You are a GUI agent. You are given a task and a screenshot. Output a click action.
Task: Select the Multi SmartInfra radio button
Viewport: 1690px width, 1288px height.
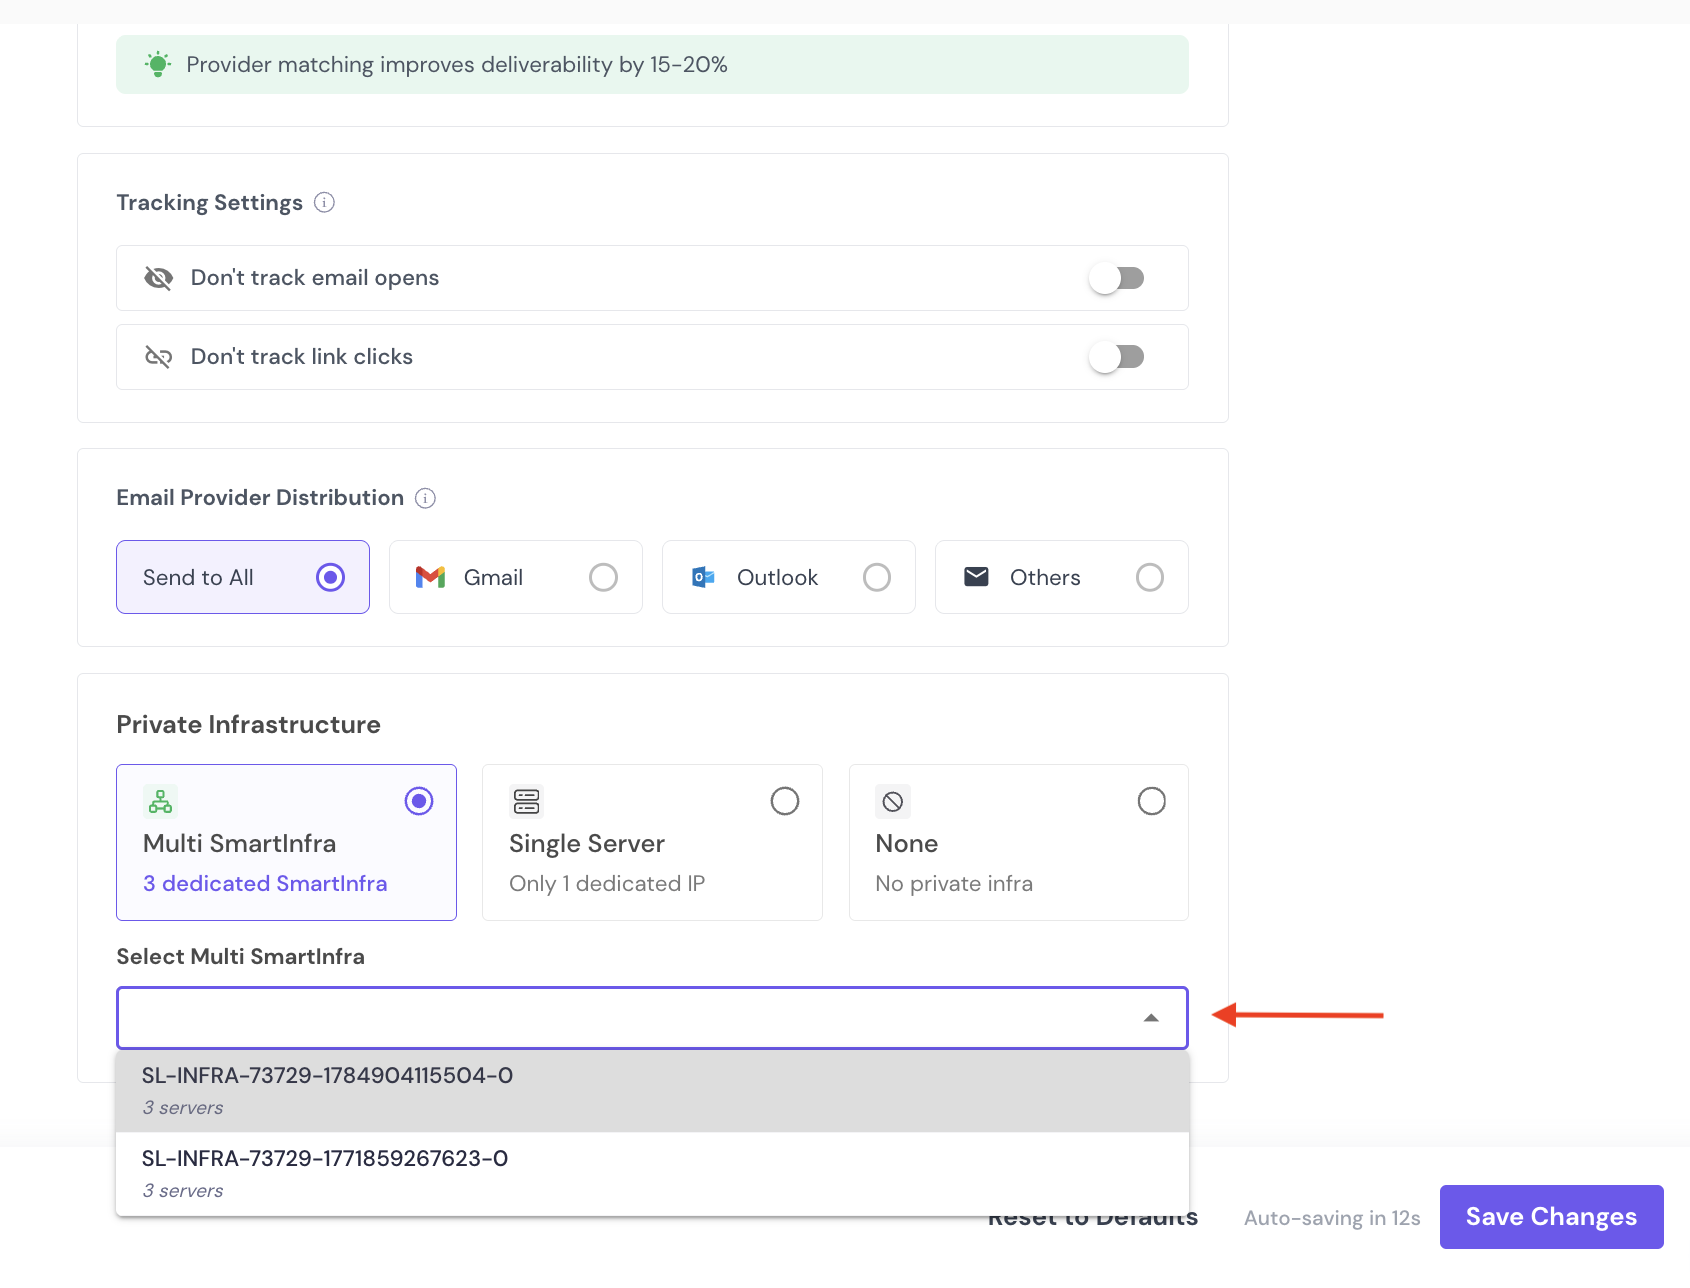418,801
